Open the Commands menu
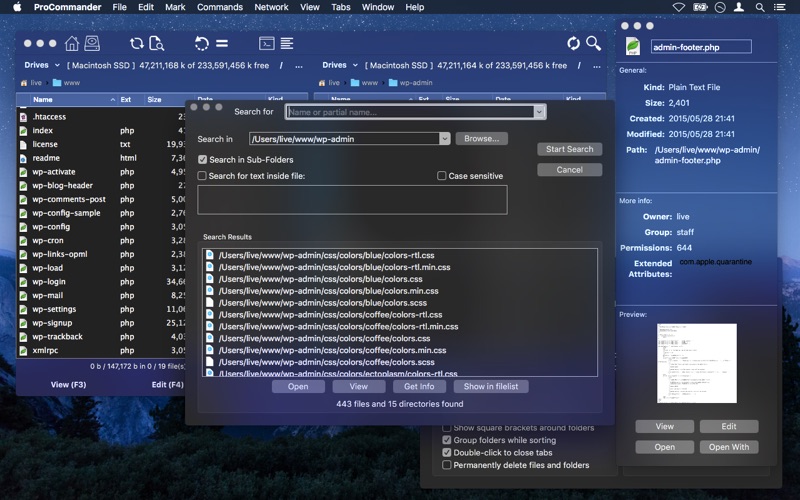This screenshot has height=500, width=800. tap(219, 7)
